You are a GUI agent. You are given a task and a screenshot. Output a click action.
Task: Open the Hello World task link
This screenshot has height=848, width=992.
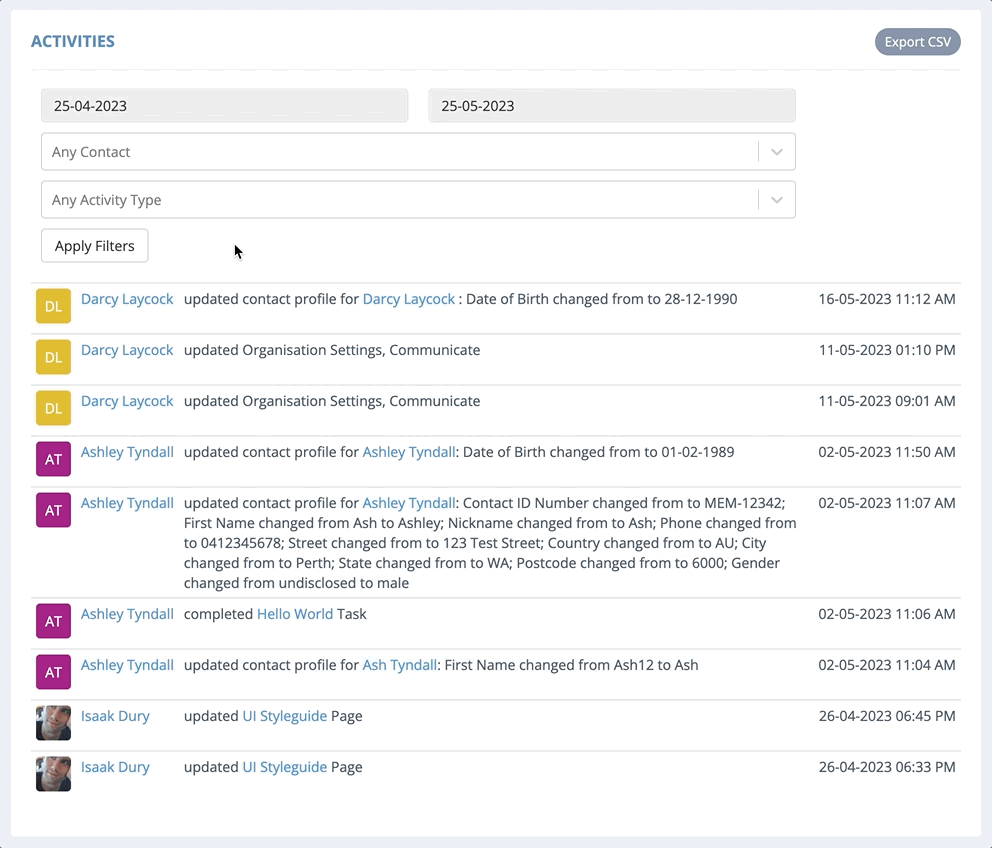tap(295, 614)
